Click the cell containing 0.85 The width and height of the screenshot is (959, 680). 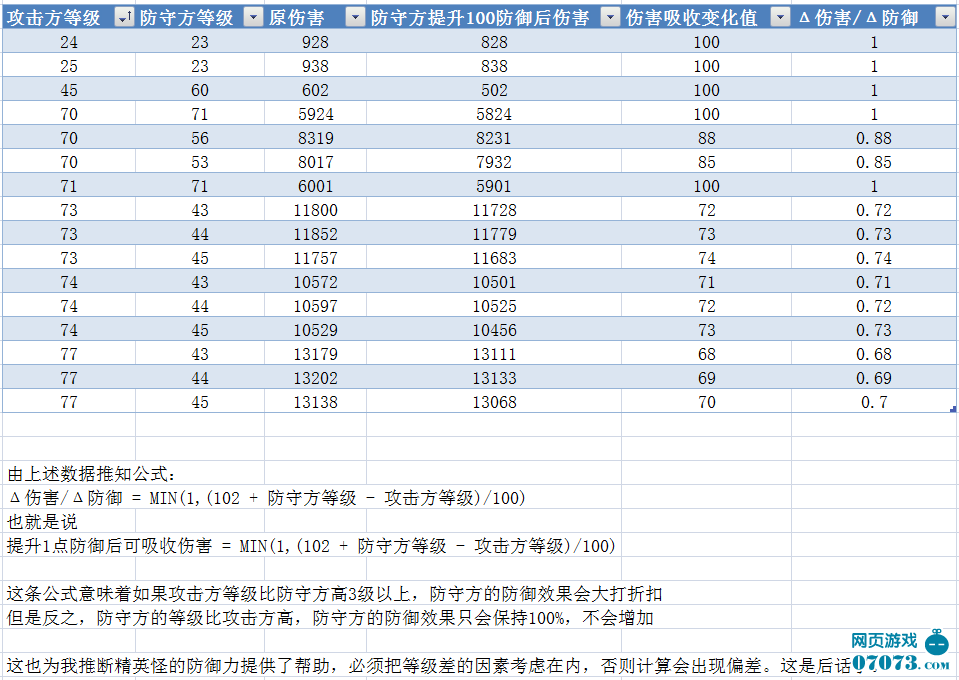[x=873, y=162]
